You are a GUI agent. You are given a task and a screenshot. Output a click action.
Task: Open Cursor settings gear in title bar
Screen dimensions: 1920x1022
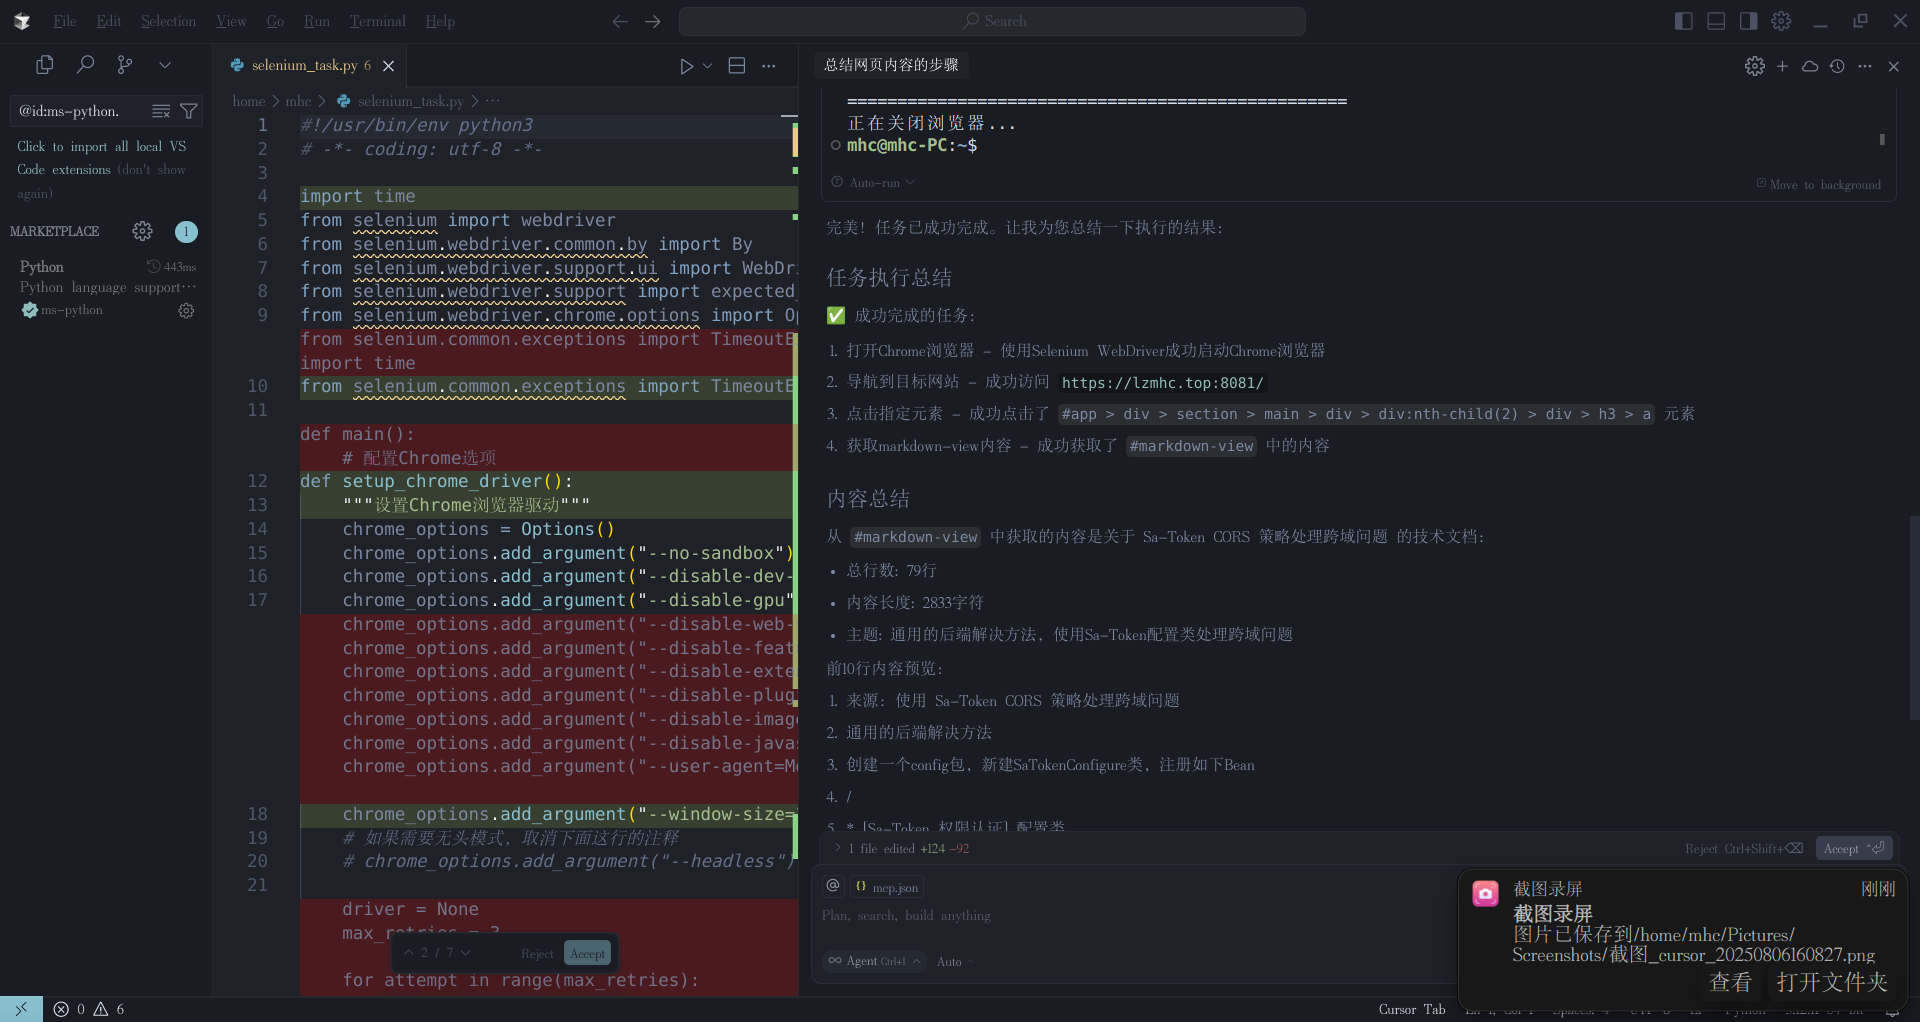pos(1781,21)
